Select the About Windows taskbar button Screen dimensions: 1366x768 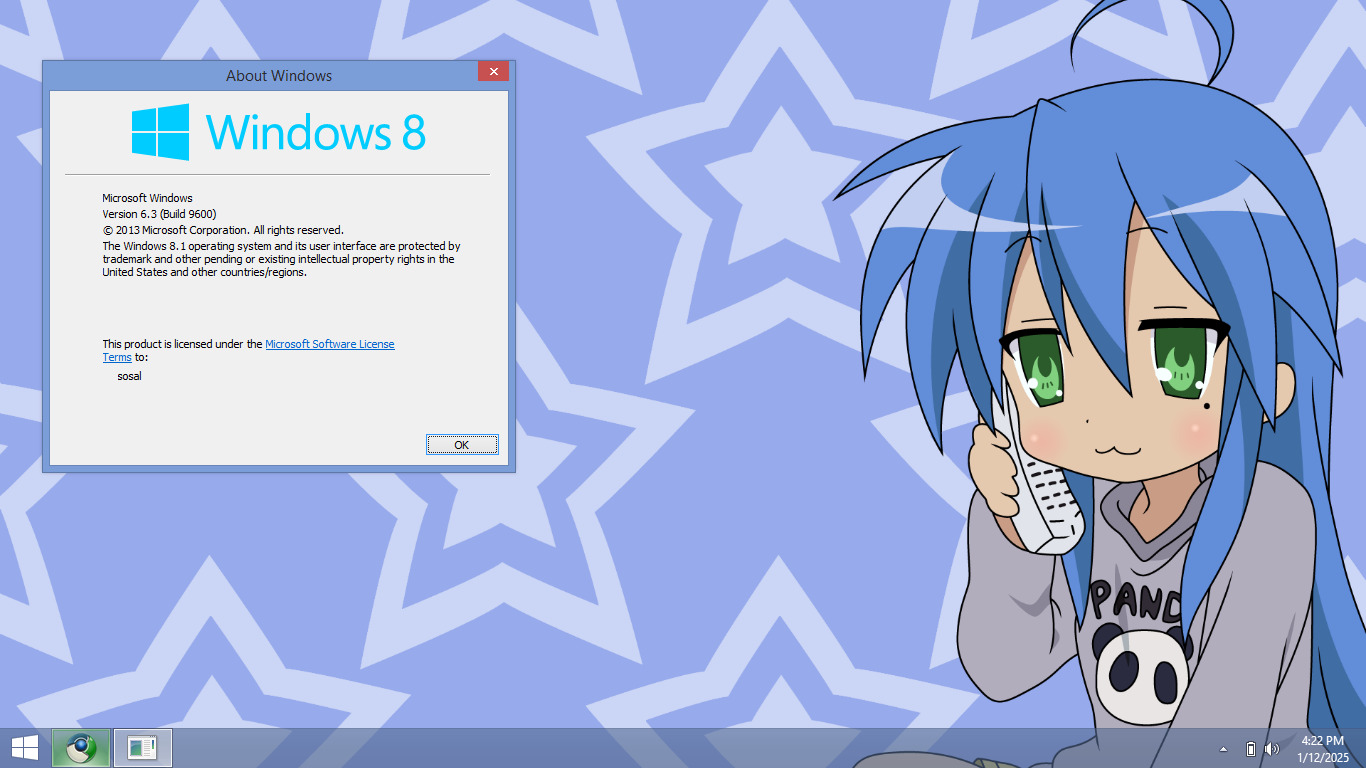(143, 748)
